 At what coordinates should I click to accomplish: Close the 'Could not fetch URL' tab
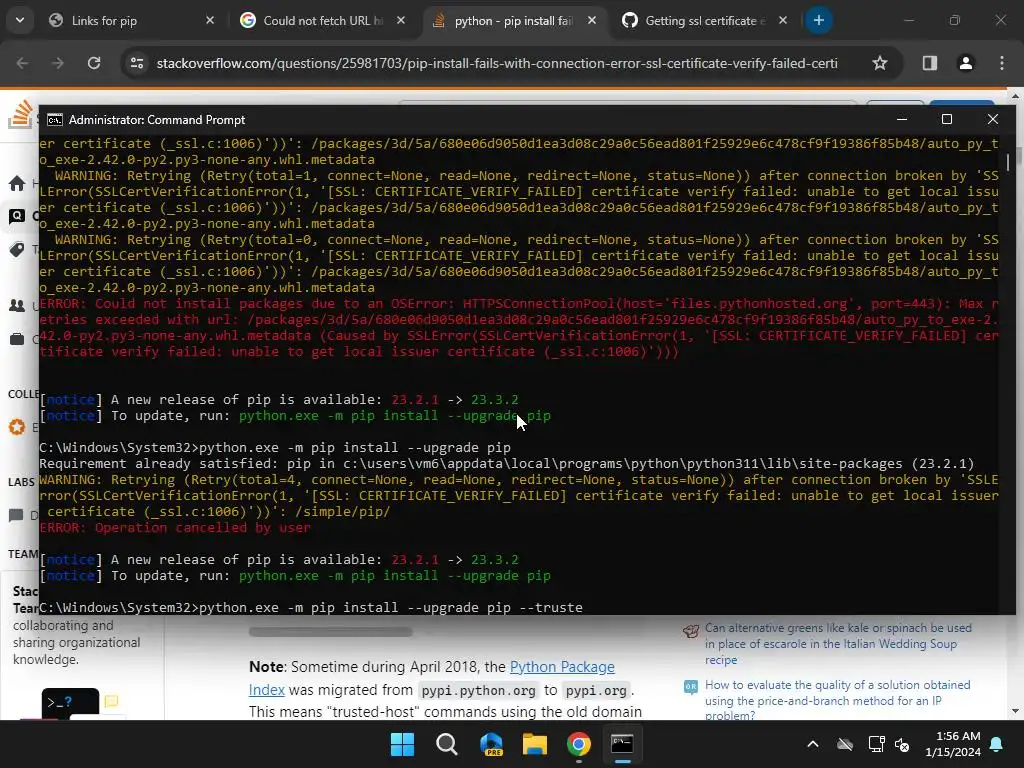(x=401, y=21)
